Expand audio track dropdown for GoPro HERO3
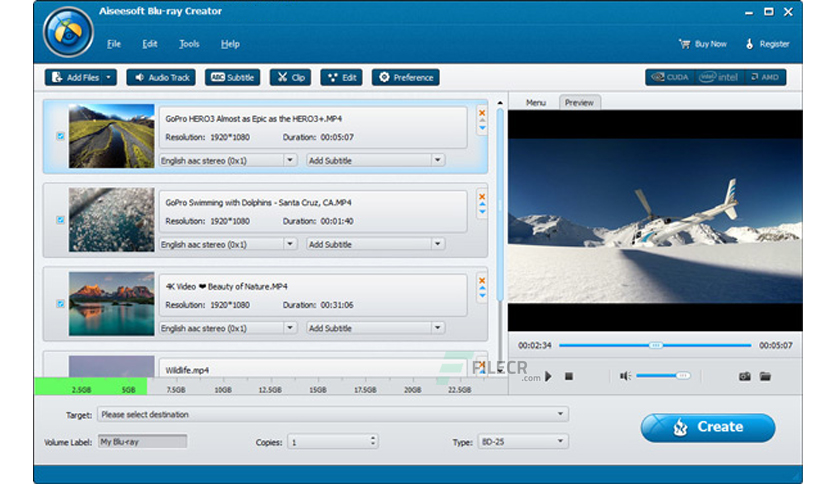This screenshot has height=484, width=836. 290,160
